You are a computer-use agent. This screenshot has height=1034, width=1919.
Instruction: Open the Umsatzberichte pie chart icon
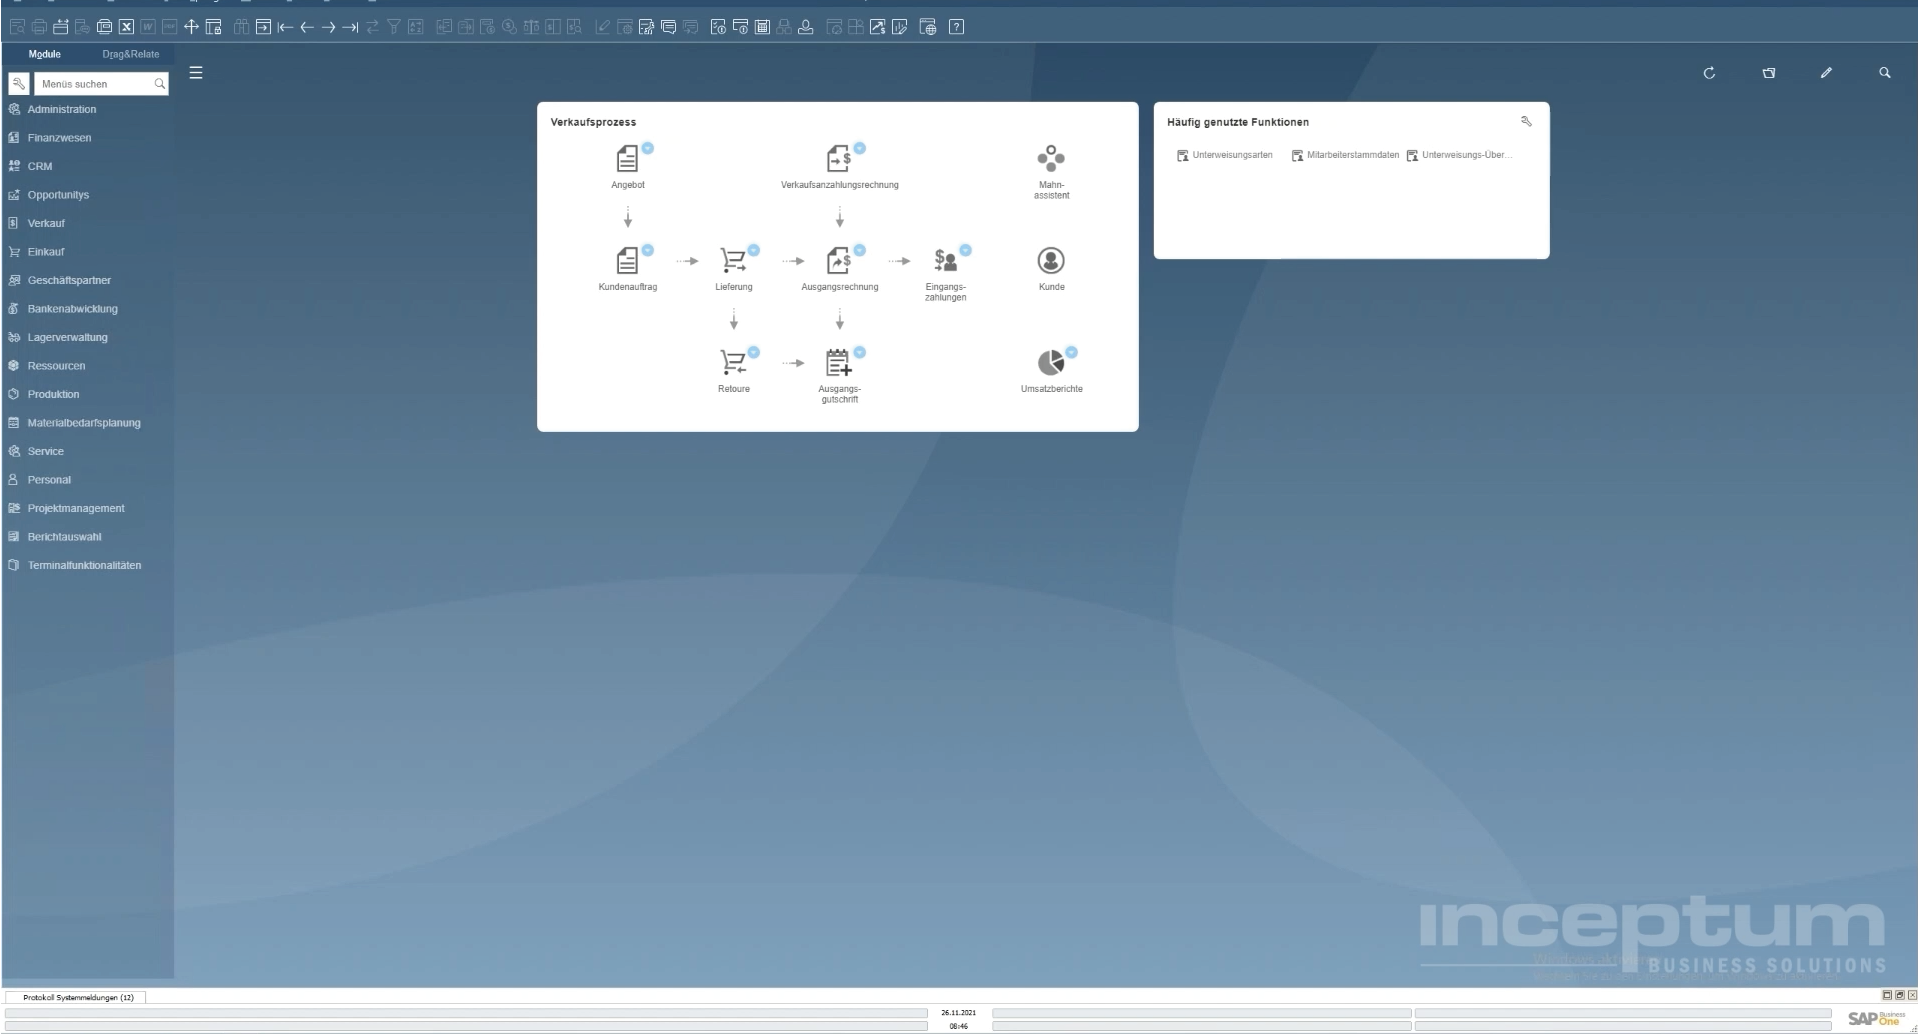(x=1050, y=362)
